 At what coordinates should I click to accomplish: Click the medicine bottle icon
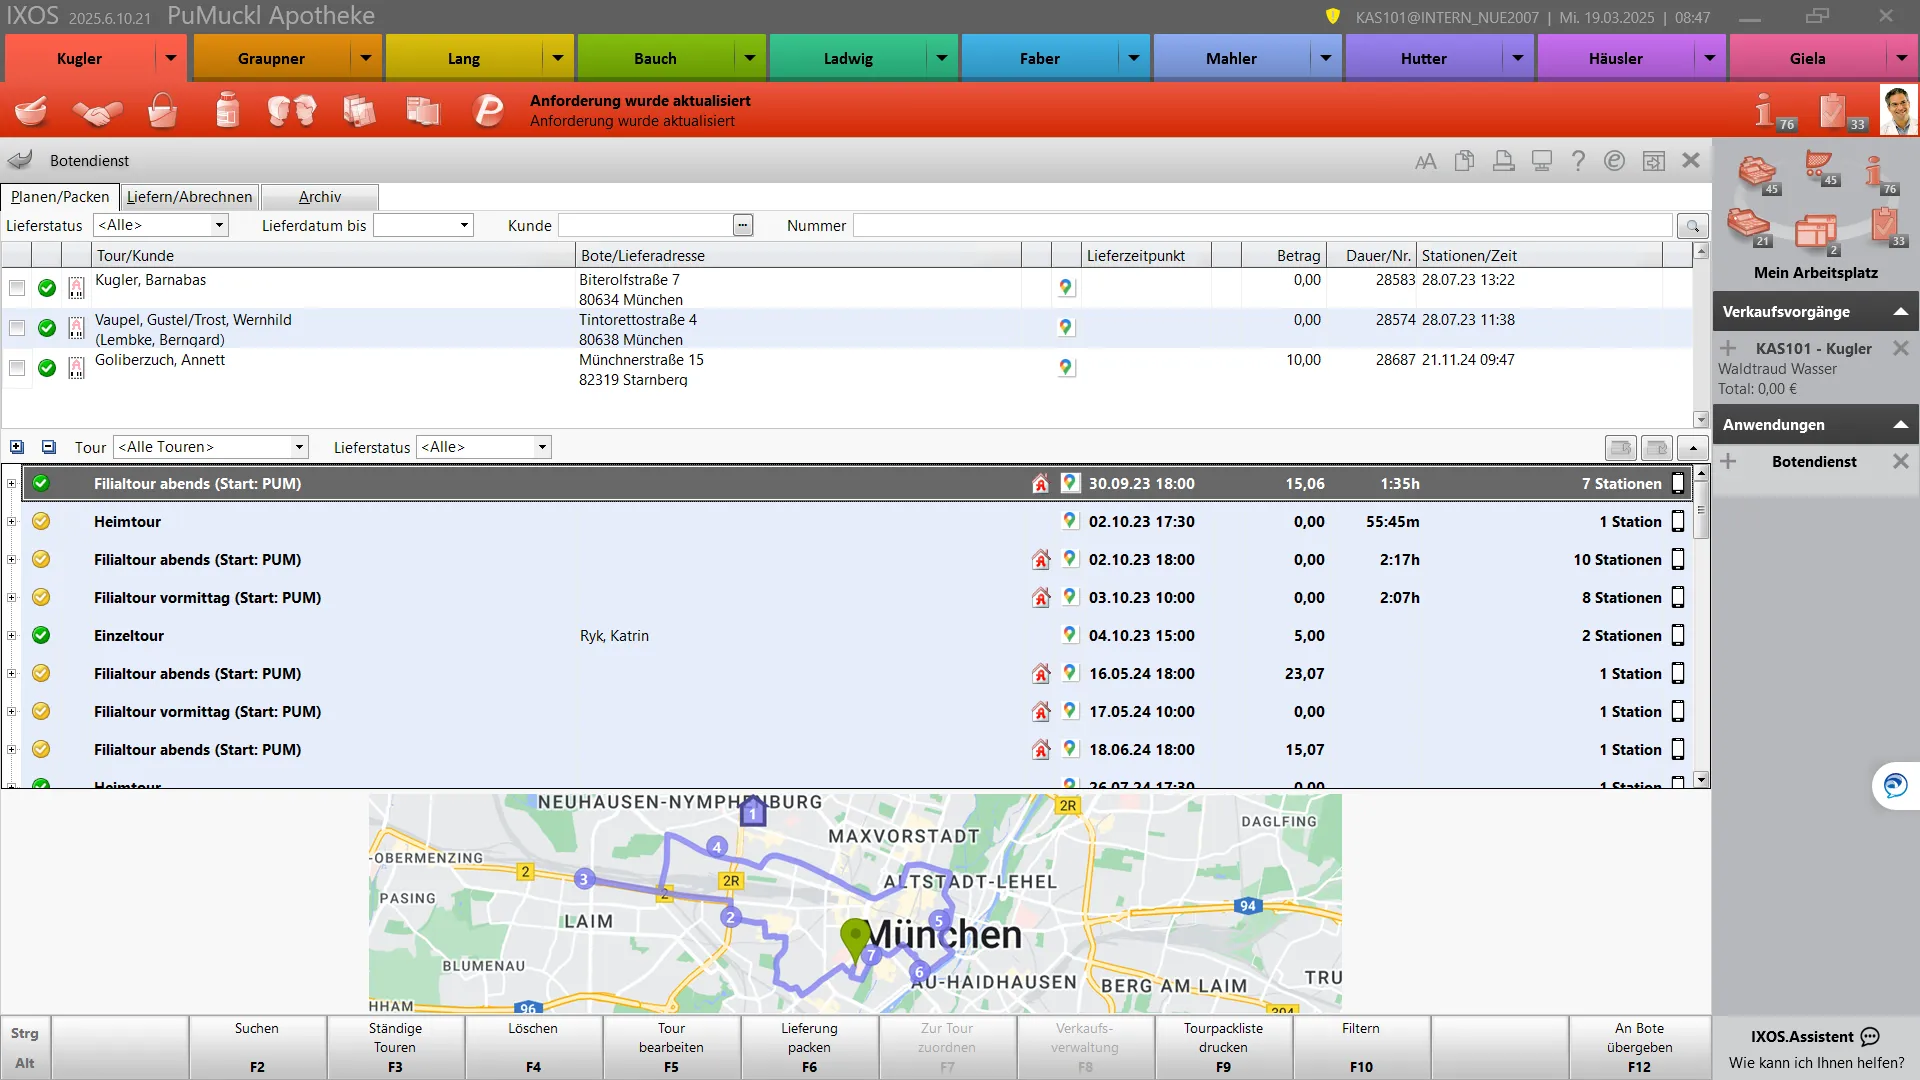pos(228,110)
